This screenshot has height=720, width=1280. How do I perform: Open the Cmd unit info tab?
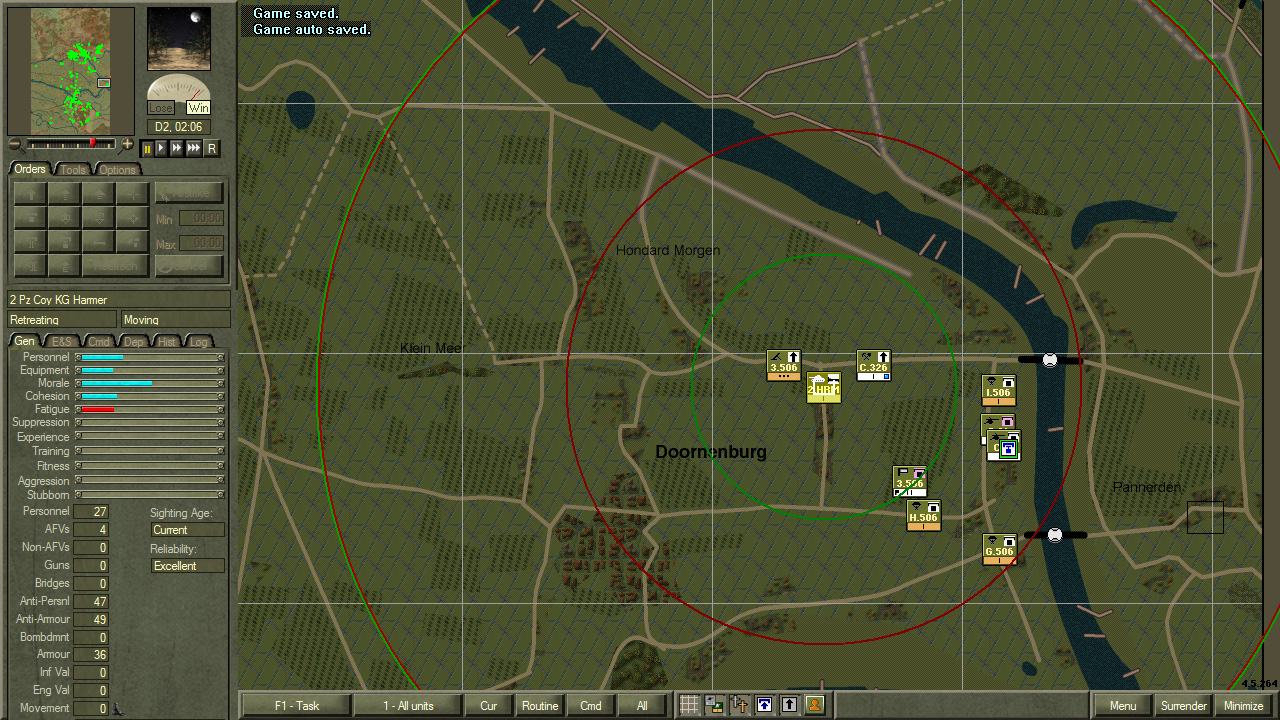pos(99,342)
